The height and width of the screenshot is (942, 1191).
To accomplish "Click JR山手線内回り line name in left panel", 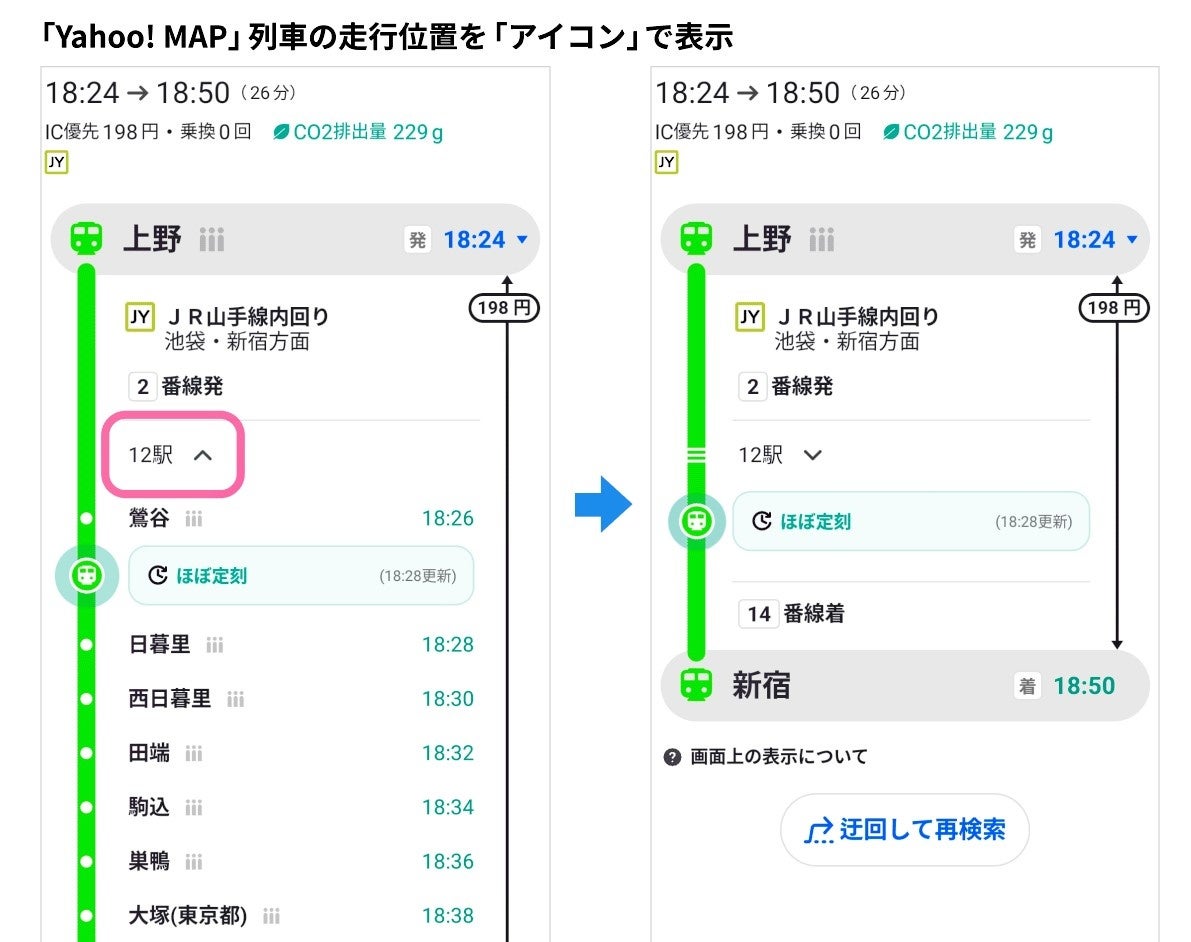I will tap(248, 316).
